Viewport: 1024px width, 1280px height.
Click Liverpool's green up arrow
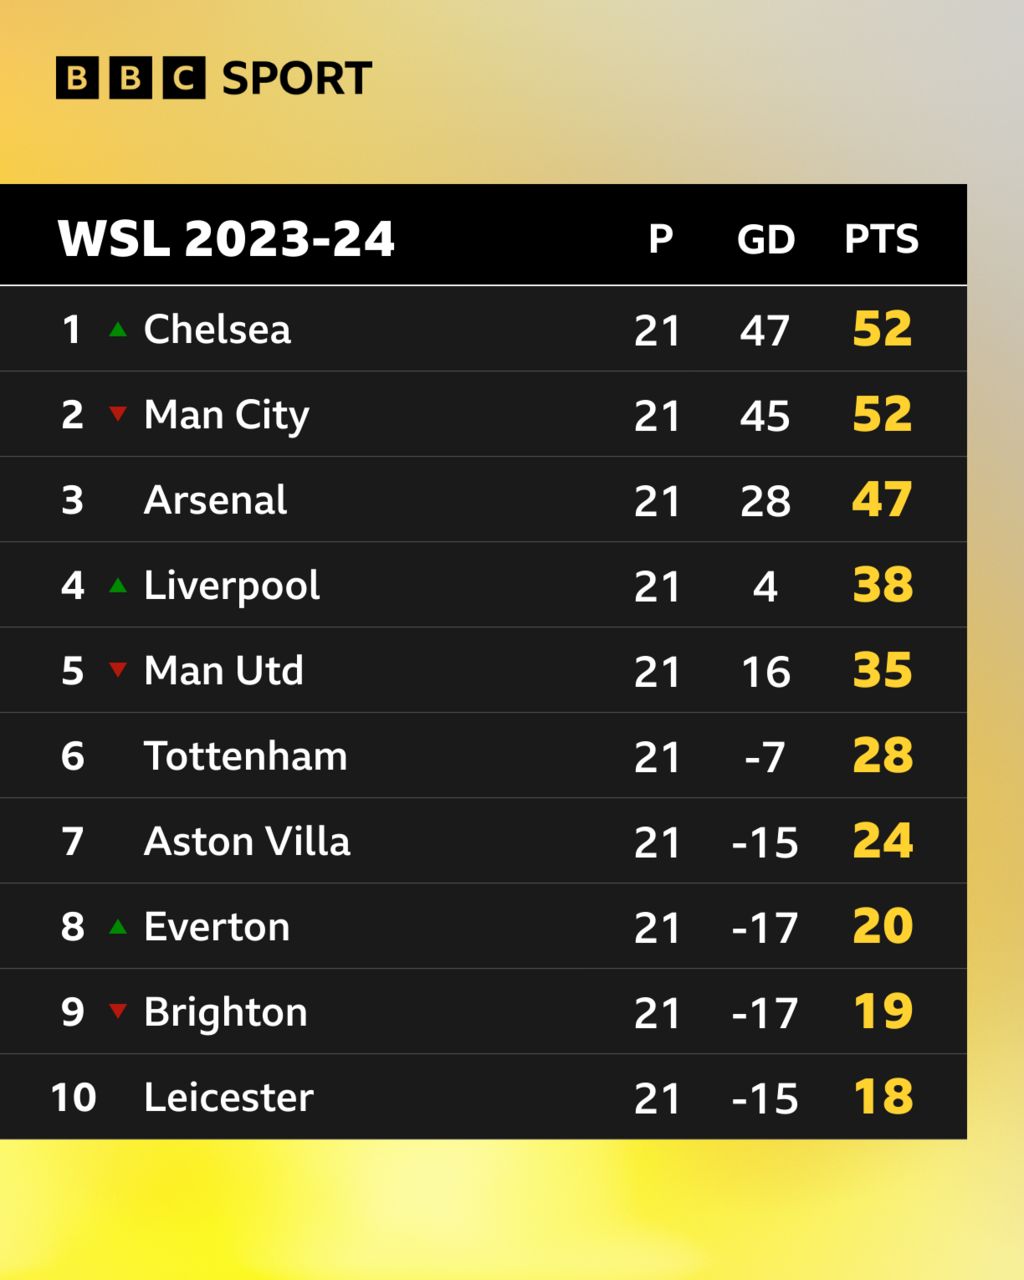coord(118,585)
